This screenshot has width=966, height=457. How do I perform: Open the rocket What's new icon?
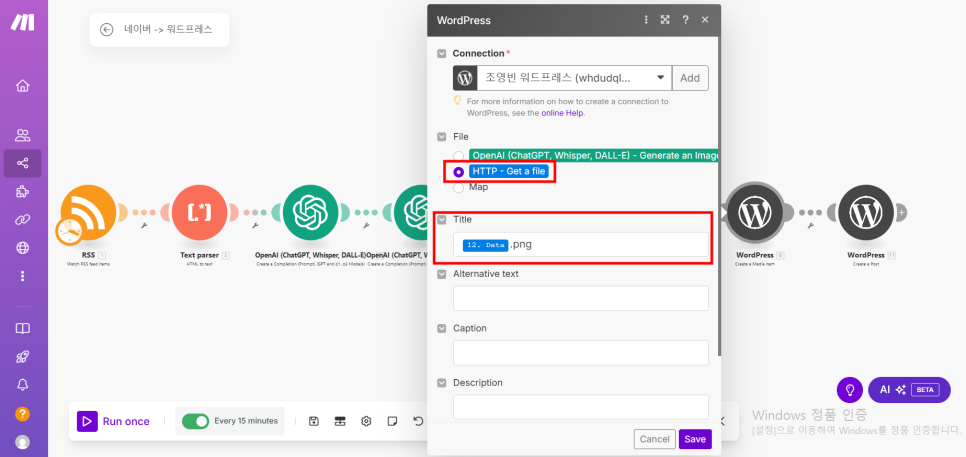click(x=23, y=357)
